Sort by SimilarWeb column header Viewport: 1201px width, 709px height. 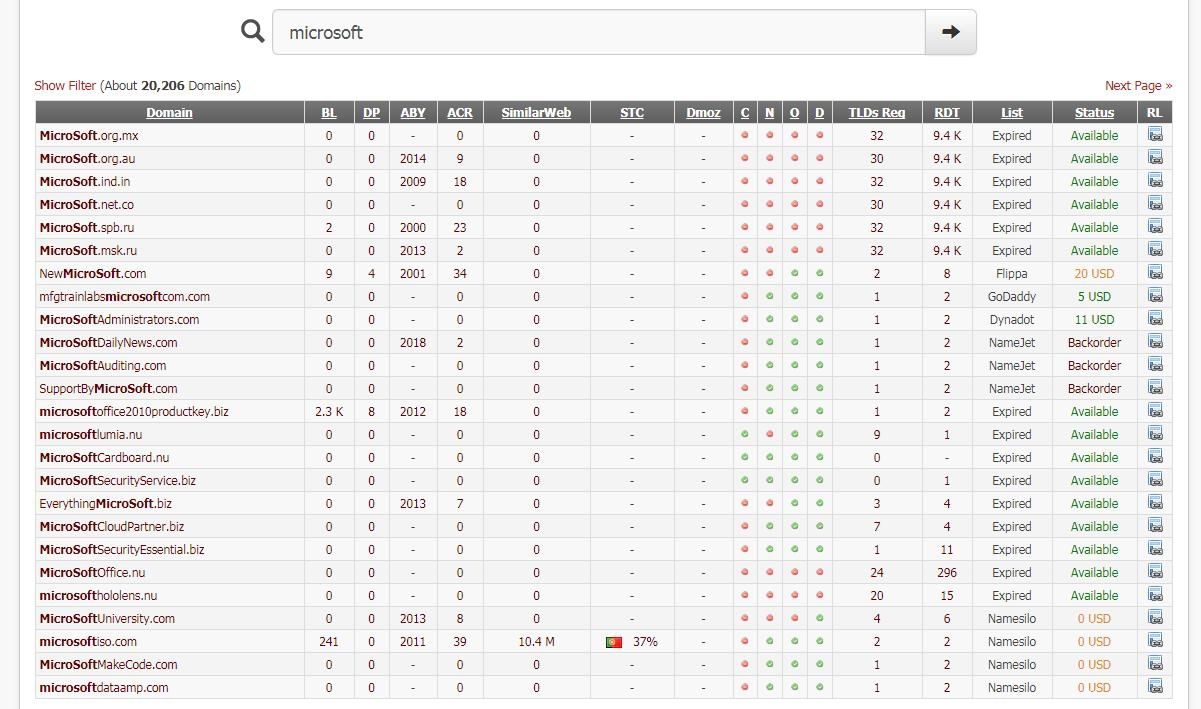click(x=536, y=113)
